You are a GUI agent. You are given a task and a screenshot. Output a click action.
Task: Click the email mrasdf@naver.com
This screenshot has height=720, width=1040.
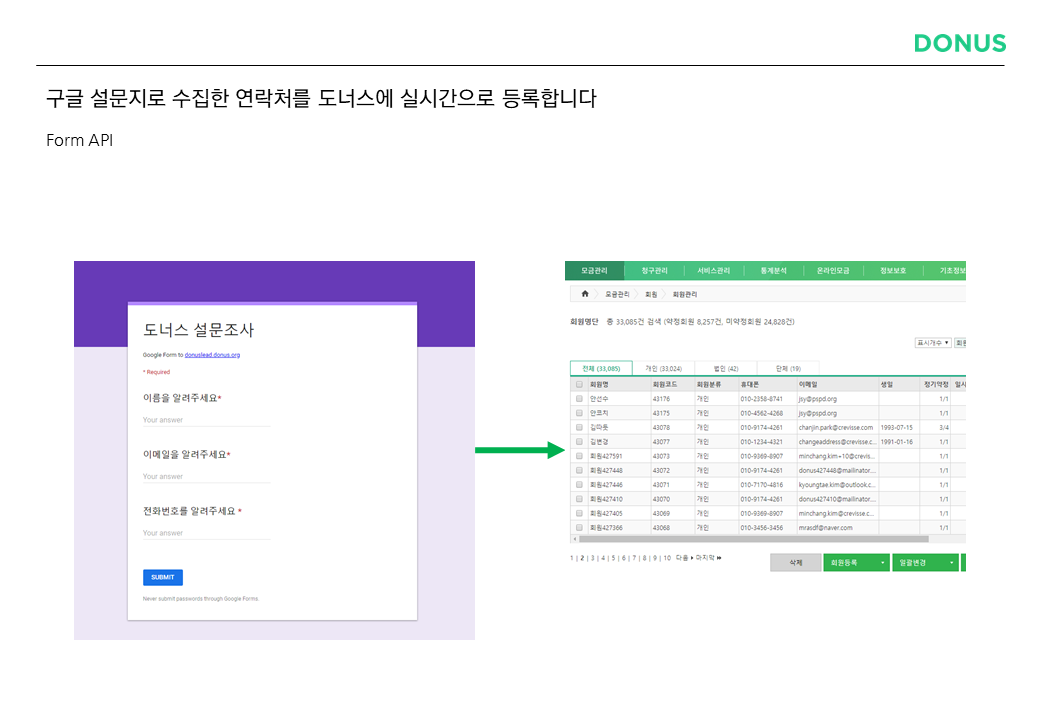click(825, 528)
